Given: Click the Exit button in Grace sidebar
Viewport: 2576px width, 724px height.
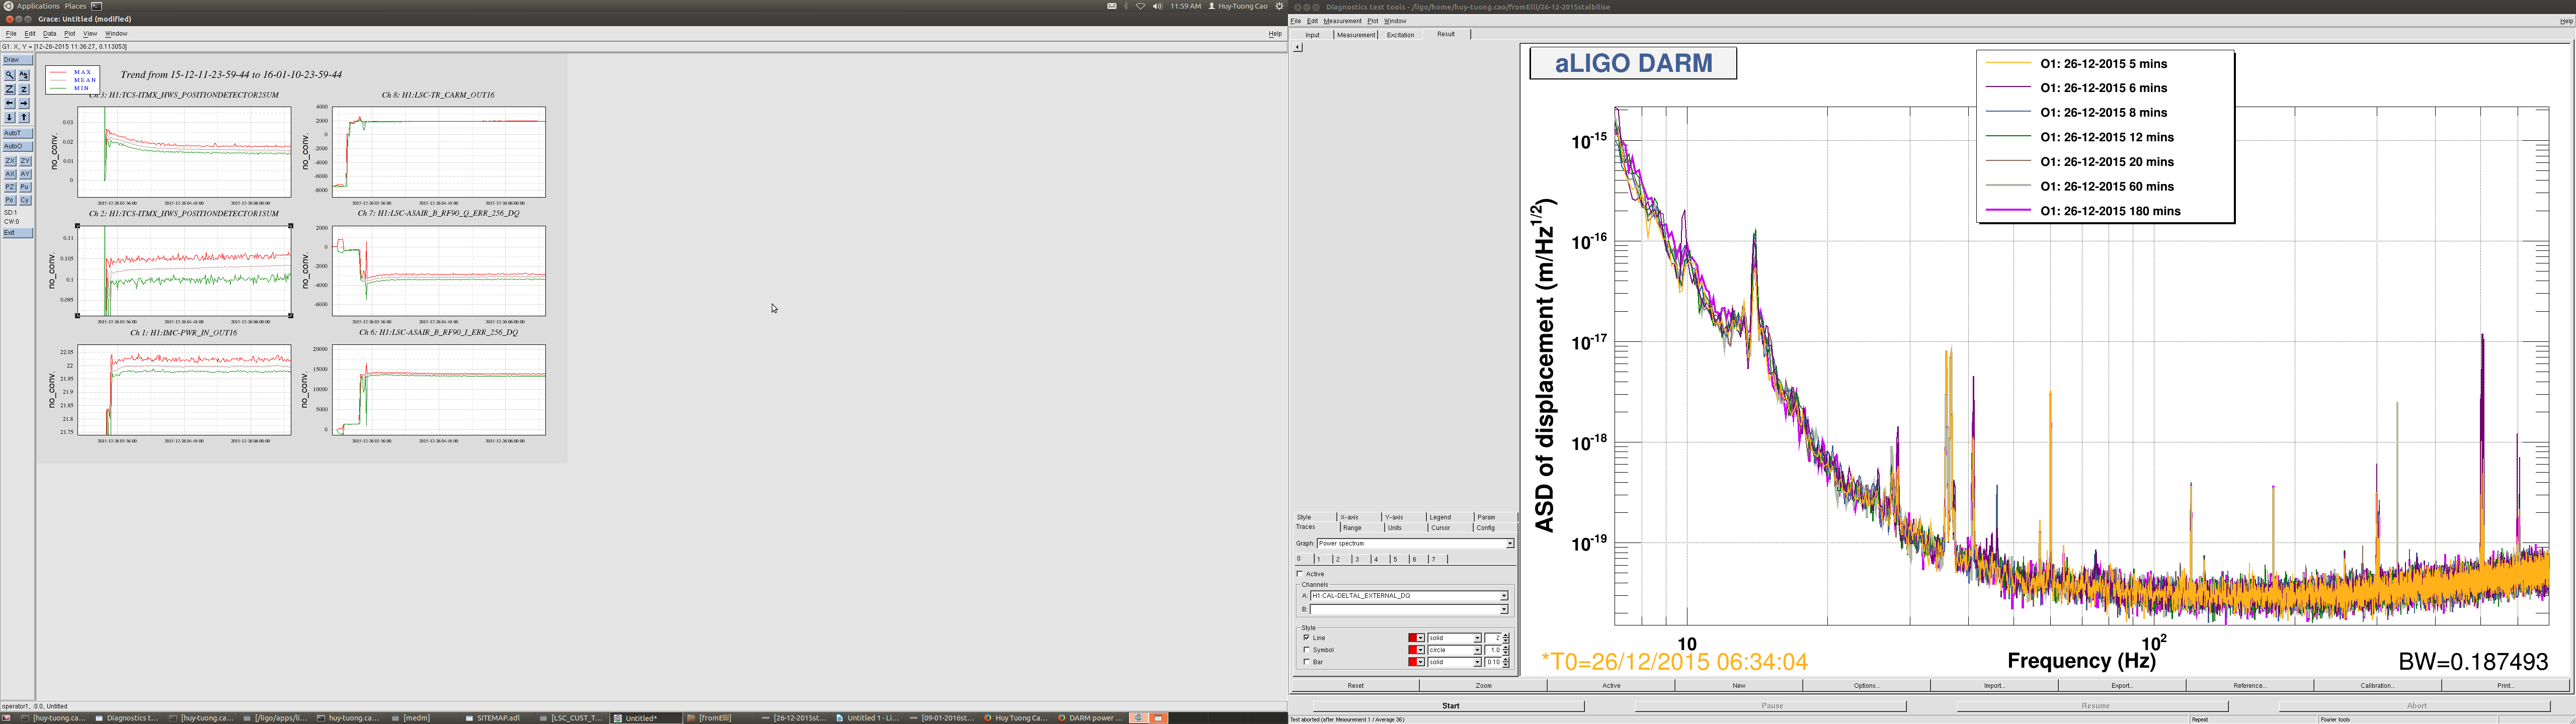Looking at the screenshot, I should (18, 233).
